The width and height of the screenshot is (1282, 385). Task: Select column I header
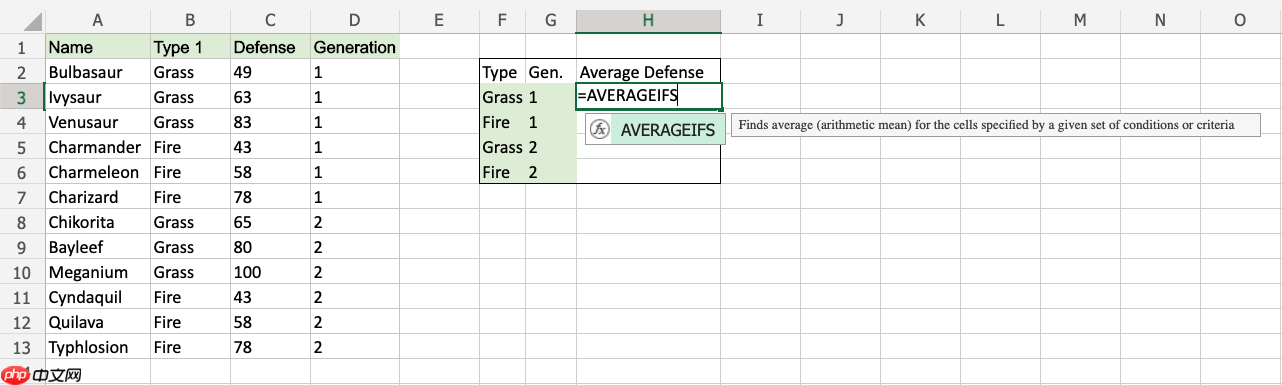point(761,20)
